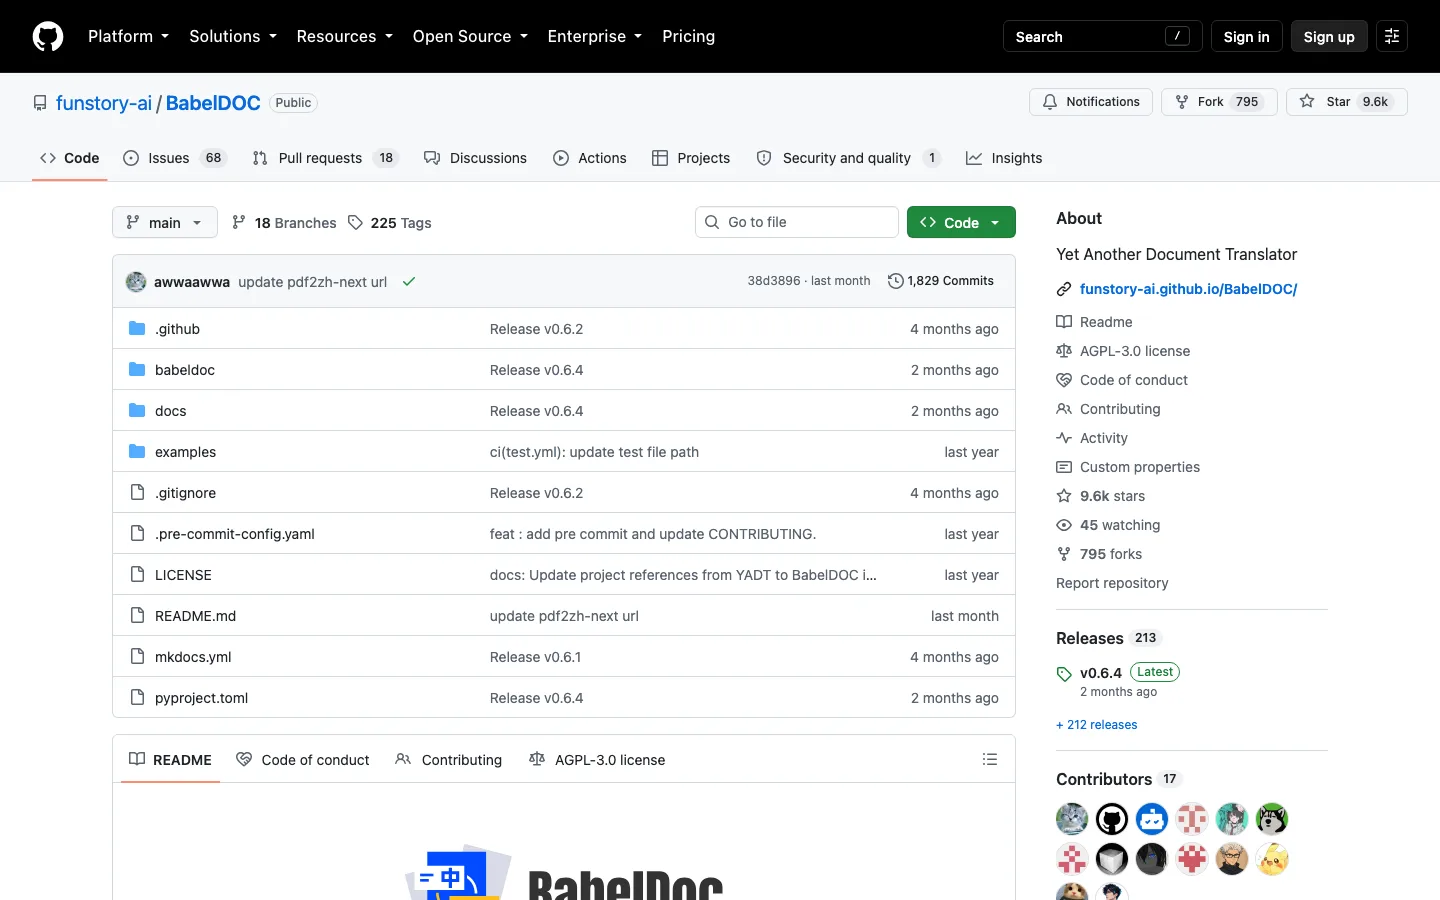
Task: Open the README outline list icon
Action: pyautogui.click(x=990, y=760)
